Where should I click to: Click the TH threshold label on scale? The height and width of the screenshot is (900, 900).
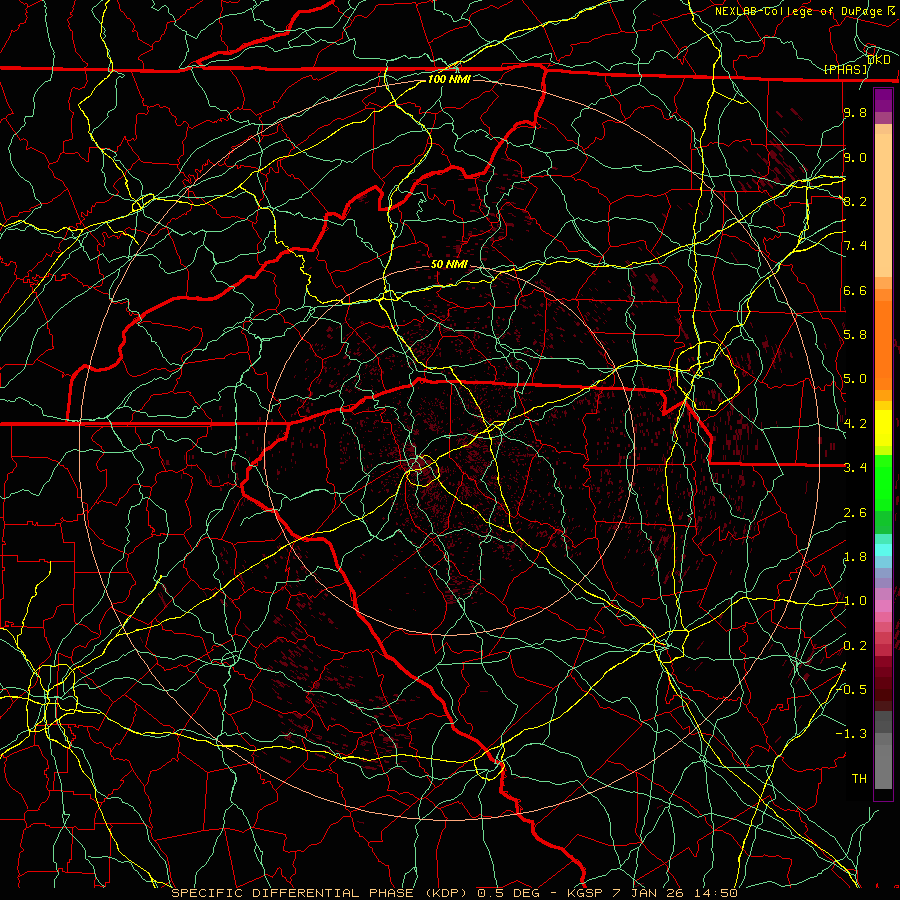(859, 778)
